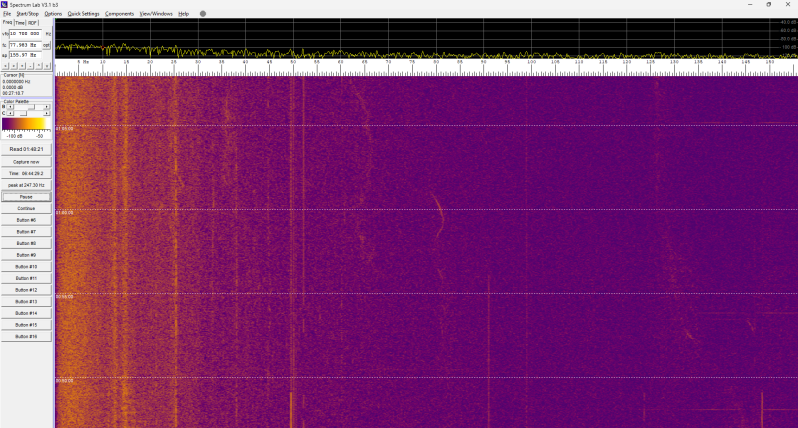Switch to the RDF tab
The image size is (798, 428).
tap(33, 23)
